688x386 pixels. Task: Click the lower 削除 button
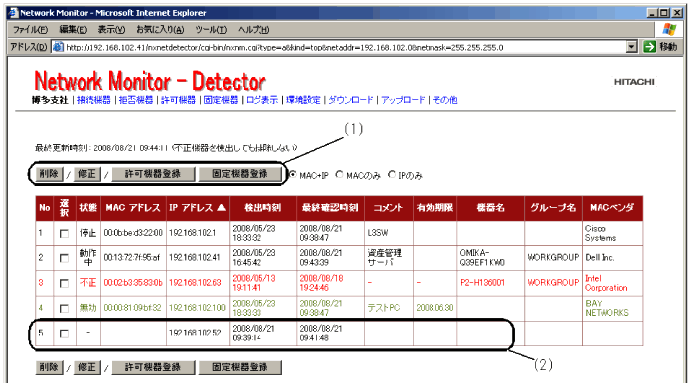(49, 367)
